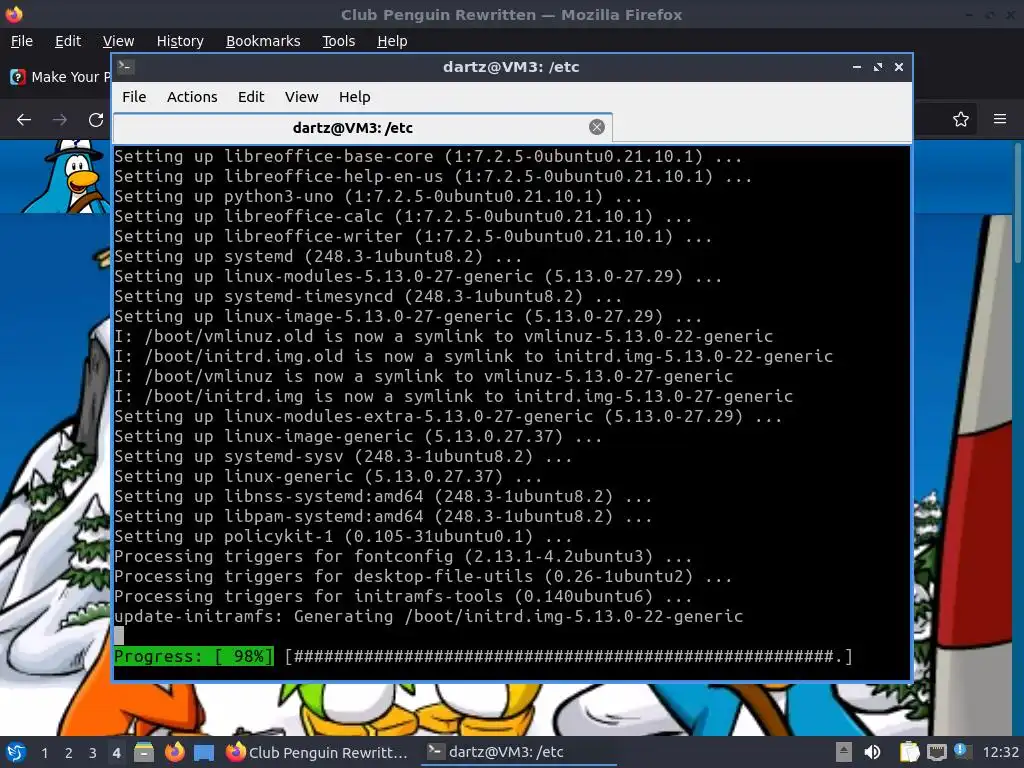Viewport: 1024px width, 768px height.
Task: Click the '/boot/vmlinuz.old is now a symlink' line
Action: [444, 336]
